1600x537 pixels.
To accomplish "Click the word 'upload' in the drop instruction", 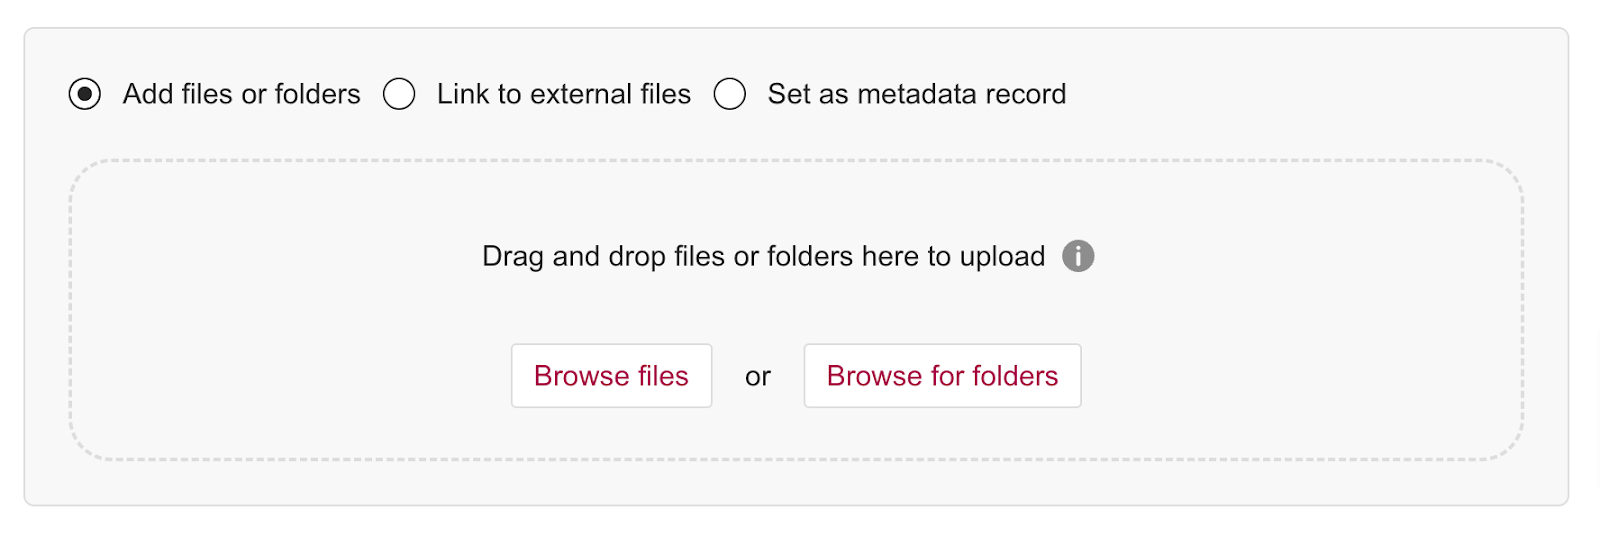I will [1002, 256].
